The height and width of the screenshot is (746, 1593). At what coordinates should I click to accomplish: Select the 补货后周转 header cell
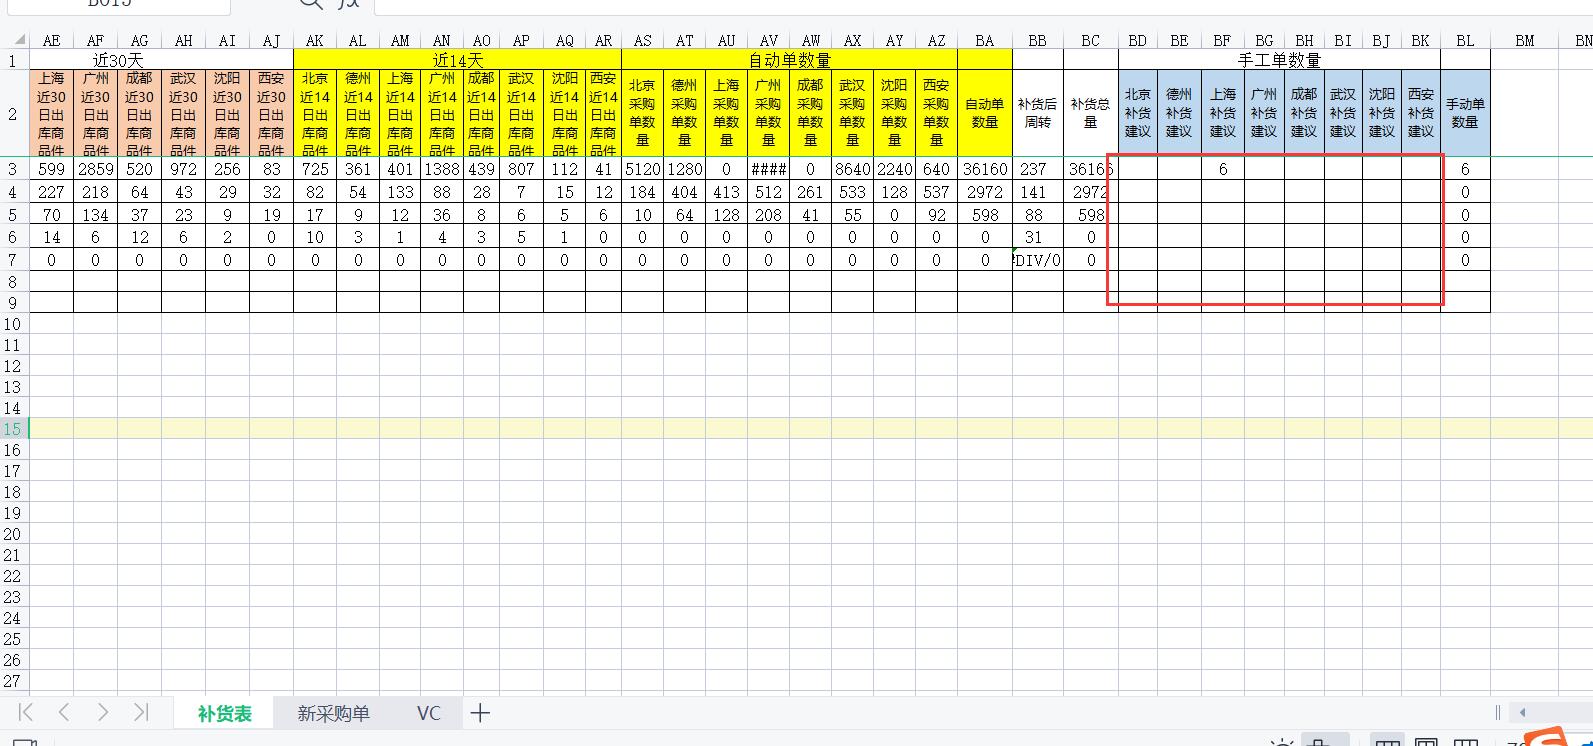click(1038, 113)
